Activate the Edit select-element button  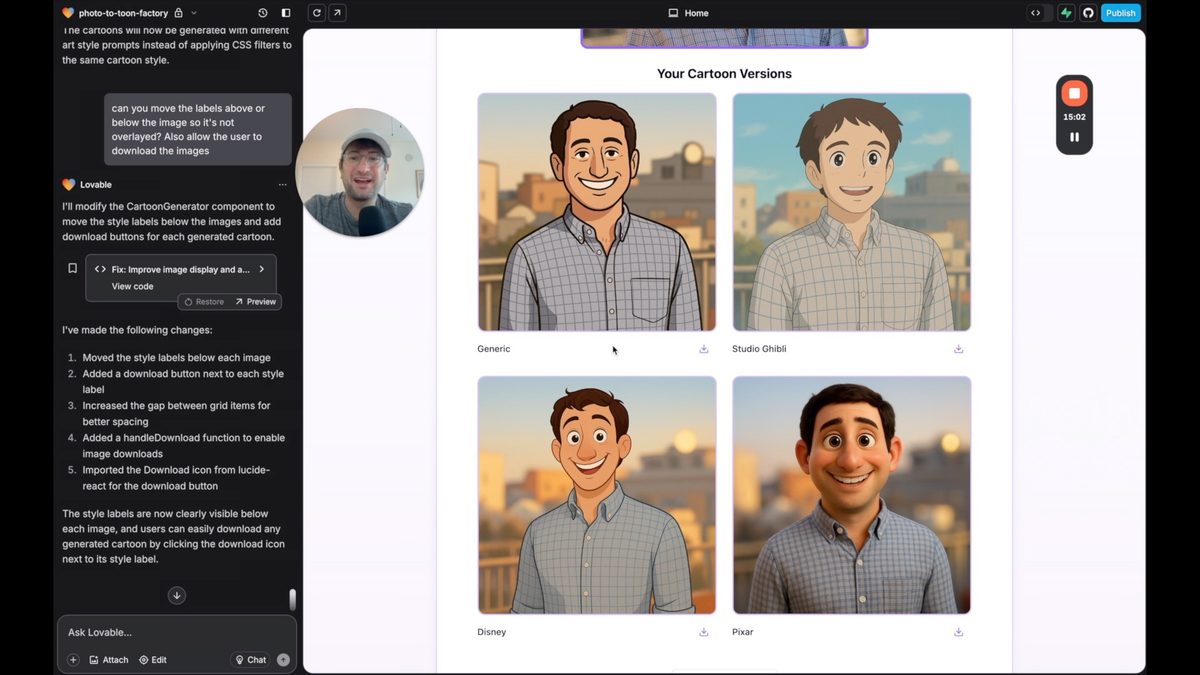coord(153,660)
